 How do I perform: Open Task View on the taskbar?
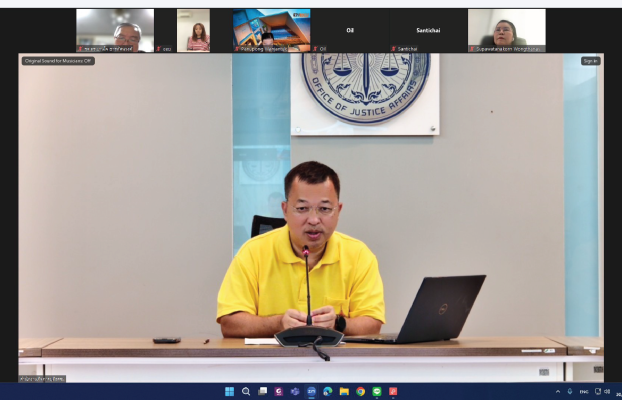[x=262, y=391]
